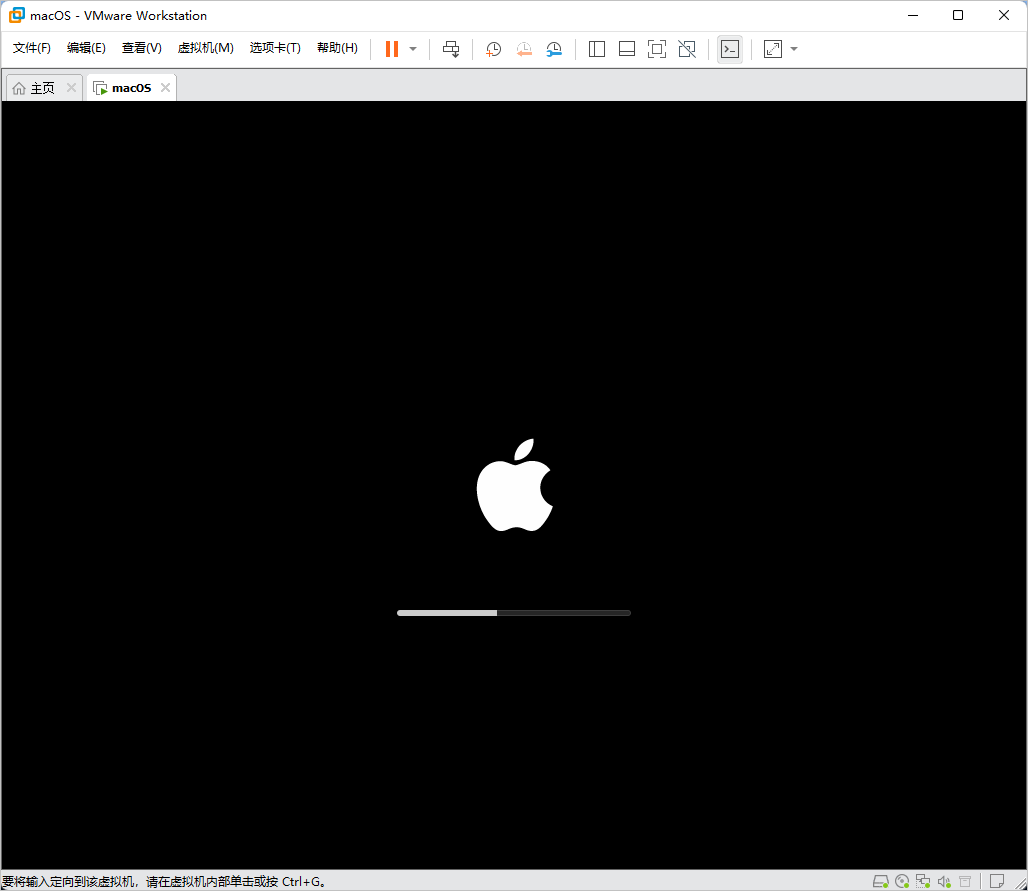Toggle Unity mode icon
The width and height of the screenshot is (1028, 891).
click(x=687, y=49)
